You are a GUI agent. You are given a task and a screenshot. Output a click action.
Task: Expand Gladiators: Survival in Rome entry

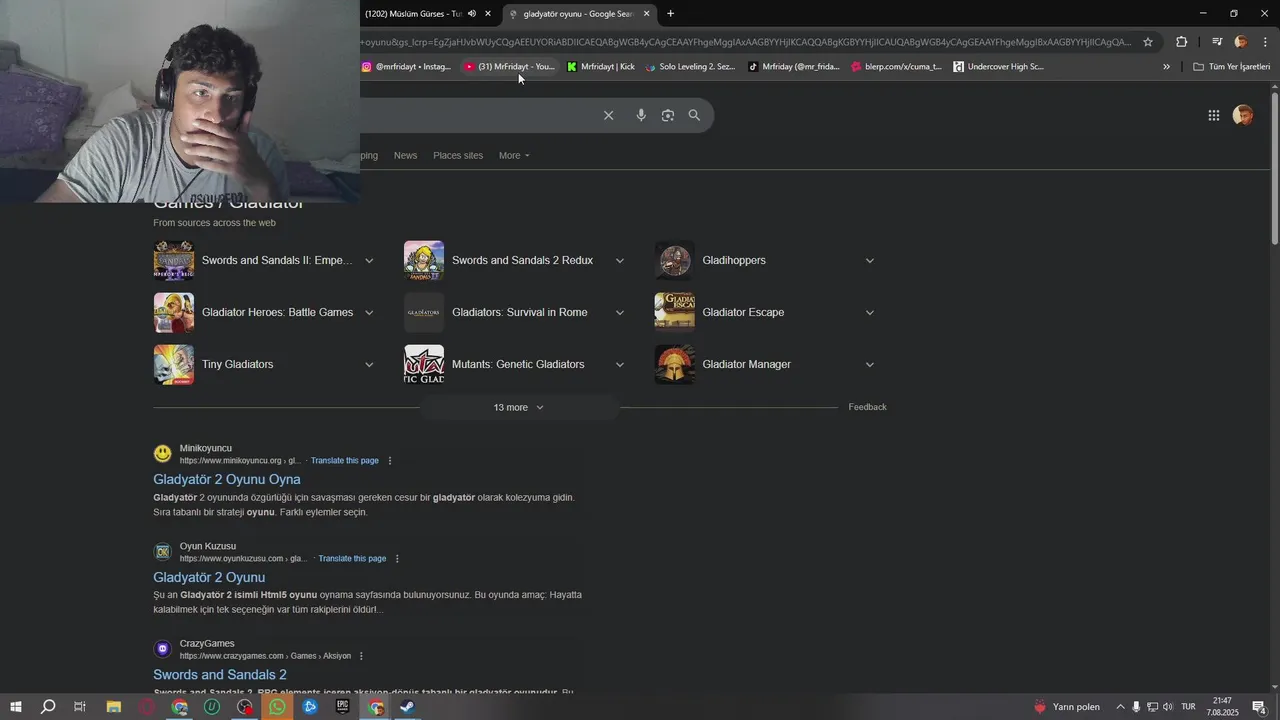[619, 312]
